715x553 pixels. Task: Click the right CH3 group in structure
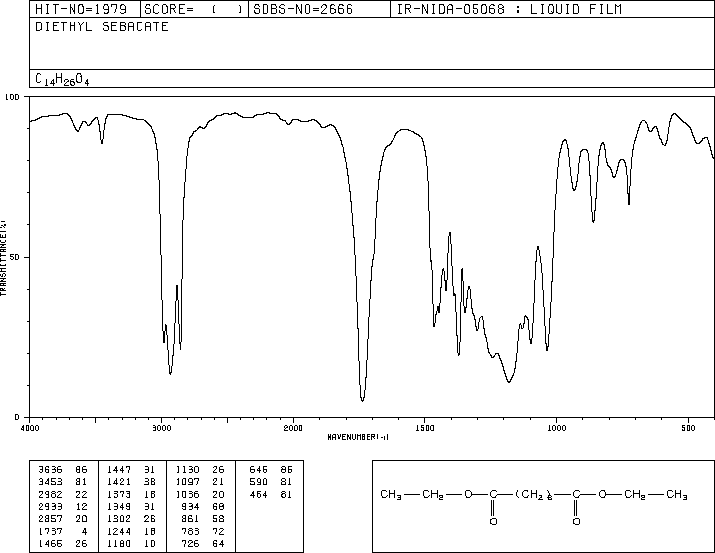coord(677,495)
